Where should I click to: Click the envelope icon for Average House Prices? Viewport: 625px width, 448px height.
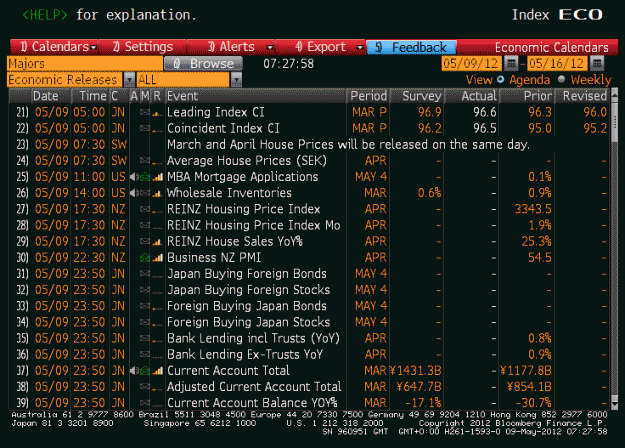click(x=145, y=161)
